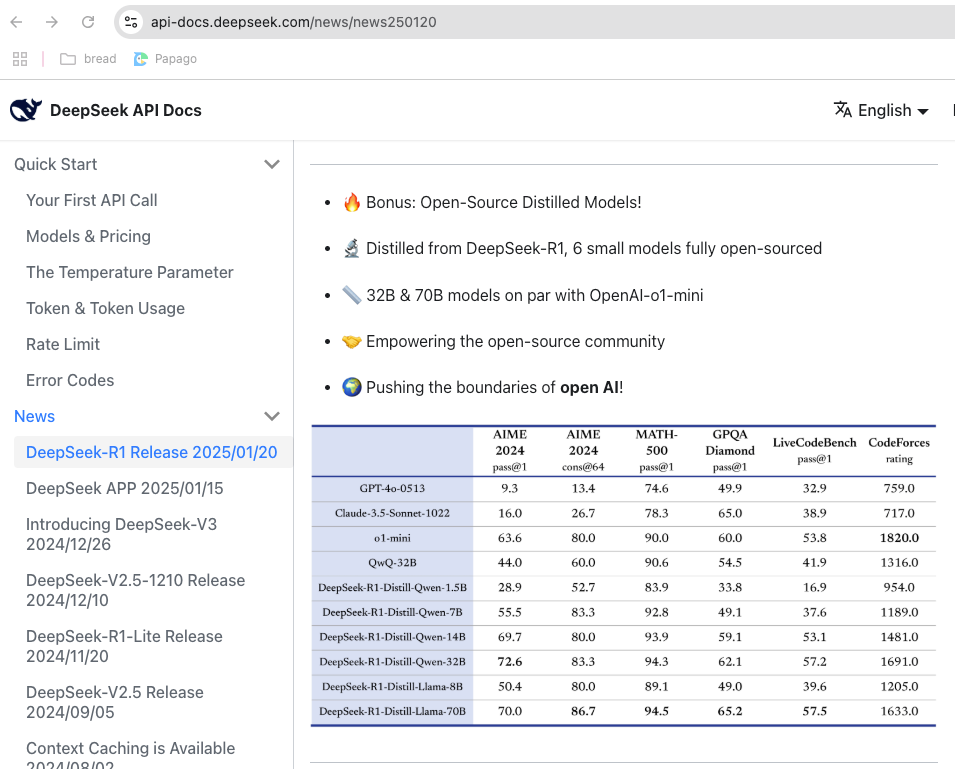Click bold 'open AI' text
The width and height of the screenshot is (955, 769).
click(589, 387)
